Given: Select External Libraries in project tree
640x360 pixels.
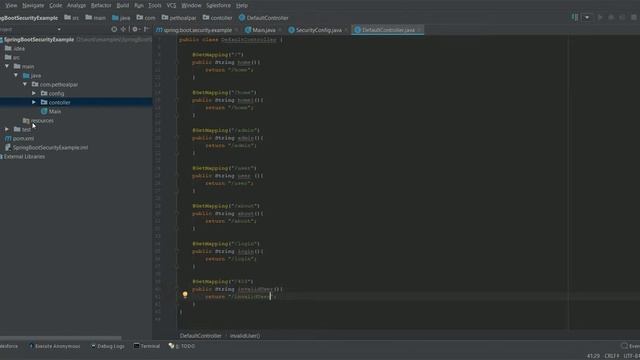Looking at the screenshot, I should [23, 156].
